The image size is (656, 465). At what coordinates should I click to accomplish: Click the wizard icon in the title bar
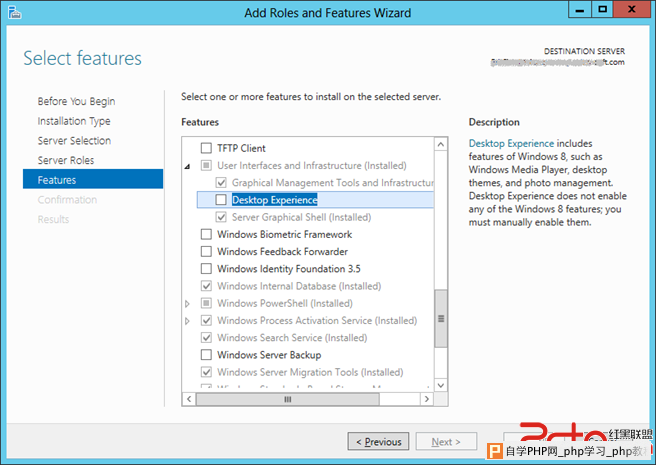pos(14,13)
